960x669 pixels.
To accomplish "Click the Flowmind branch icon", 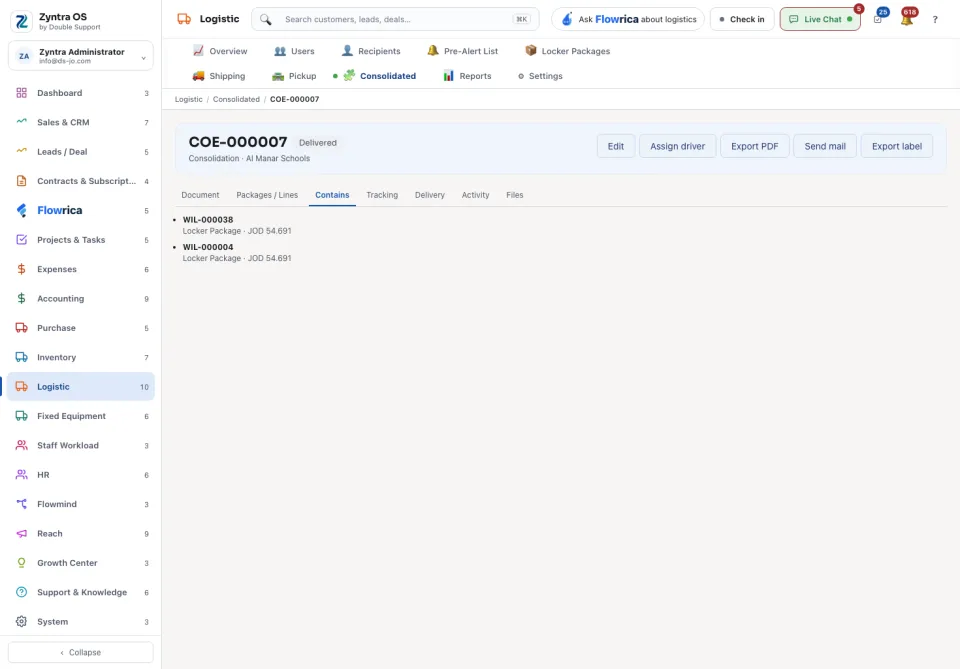I will [21, 504].
